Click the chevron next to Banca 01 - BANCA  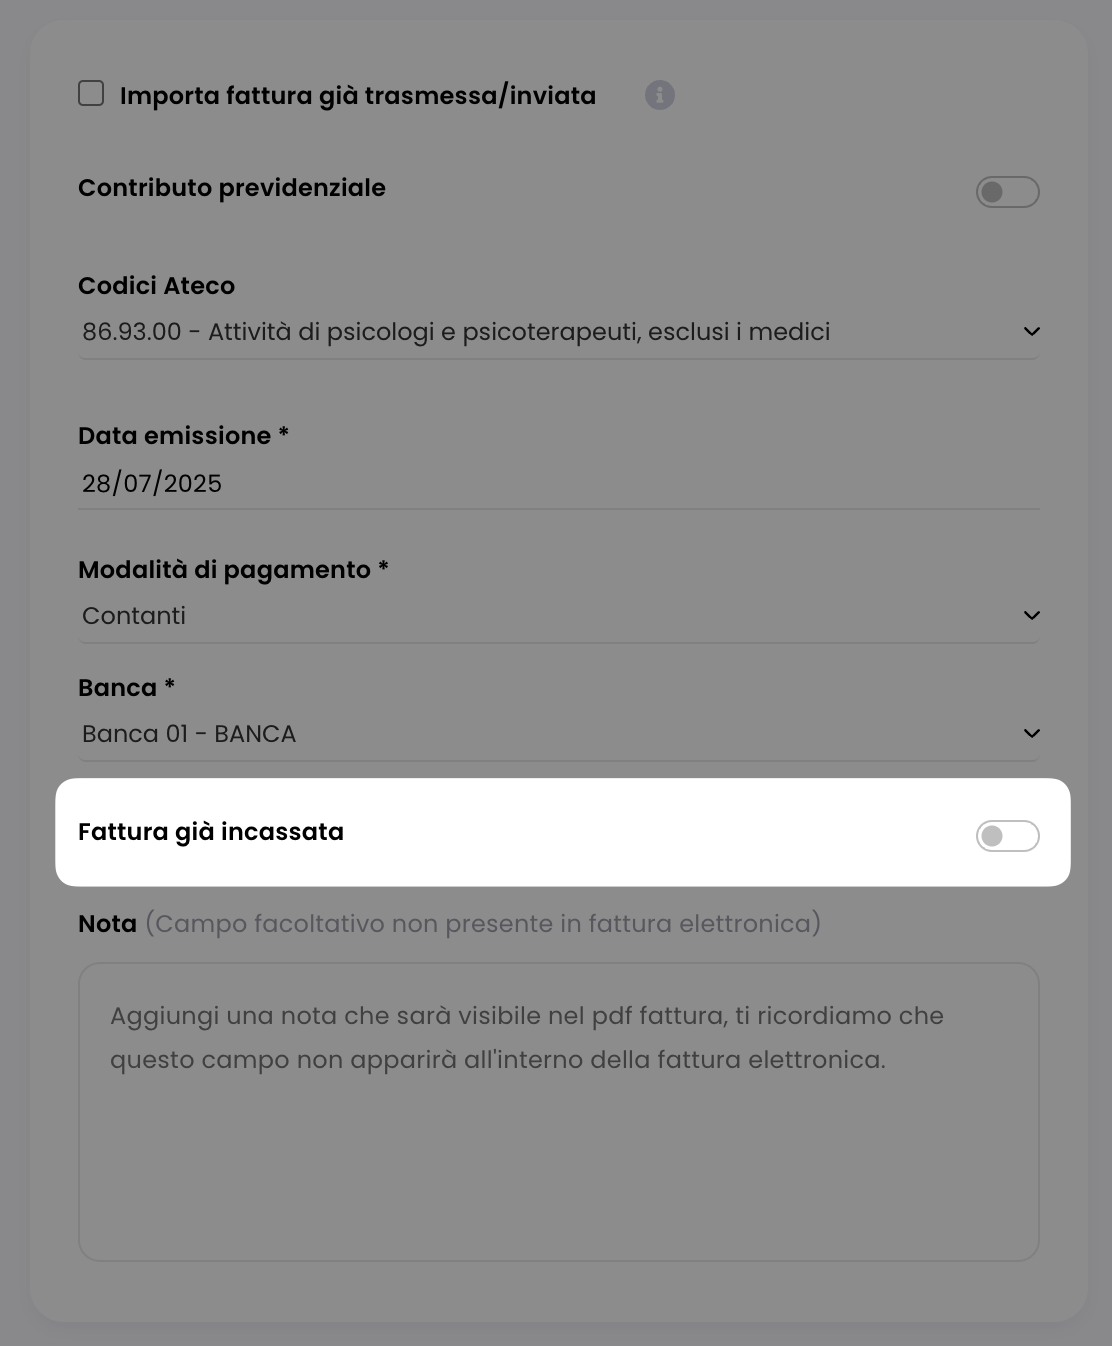coord(1032,734)
